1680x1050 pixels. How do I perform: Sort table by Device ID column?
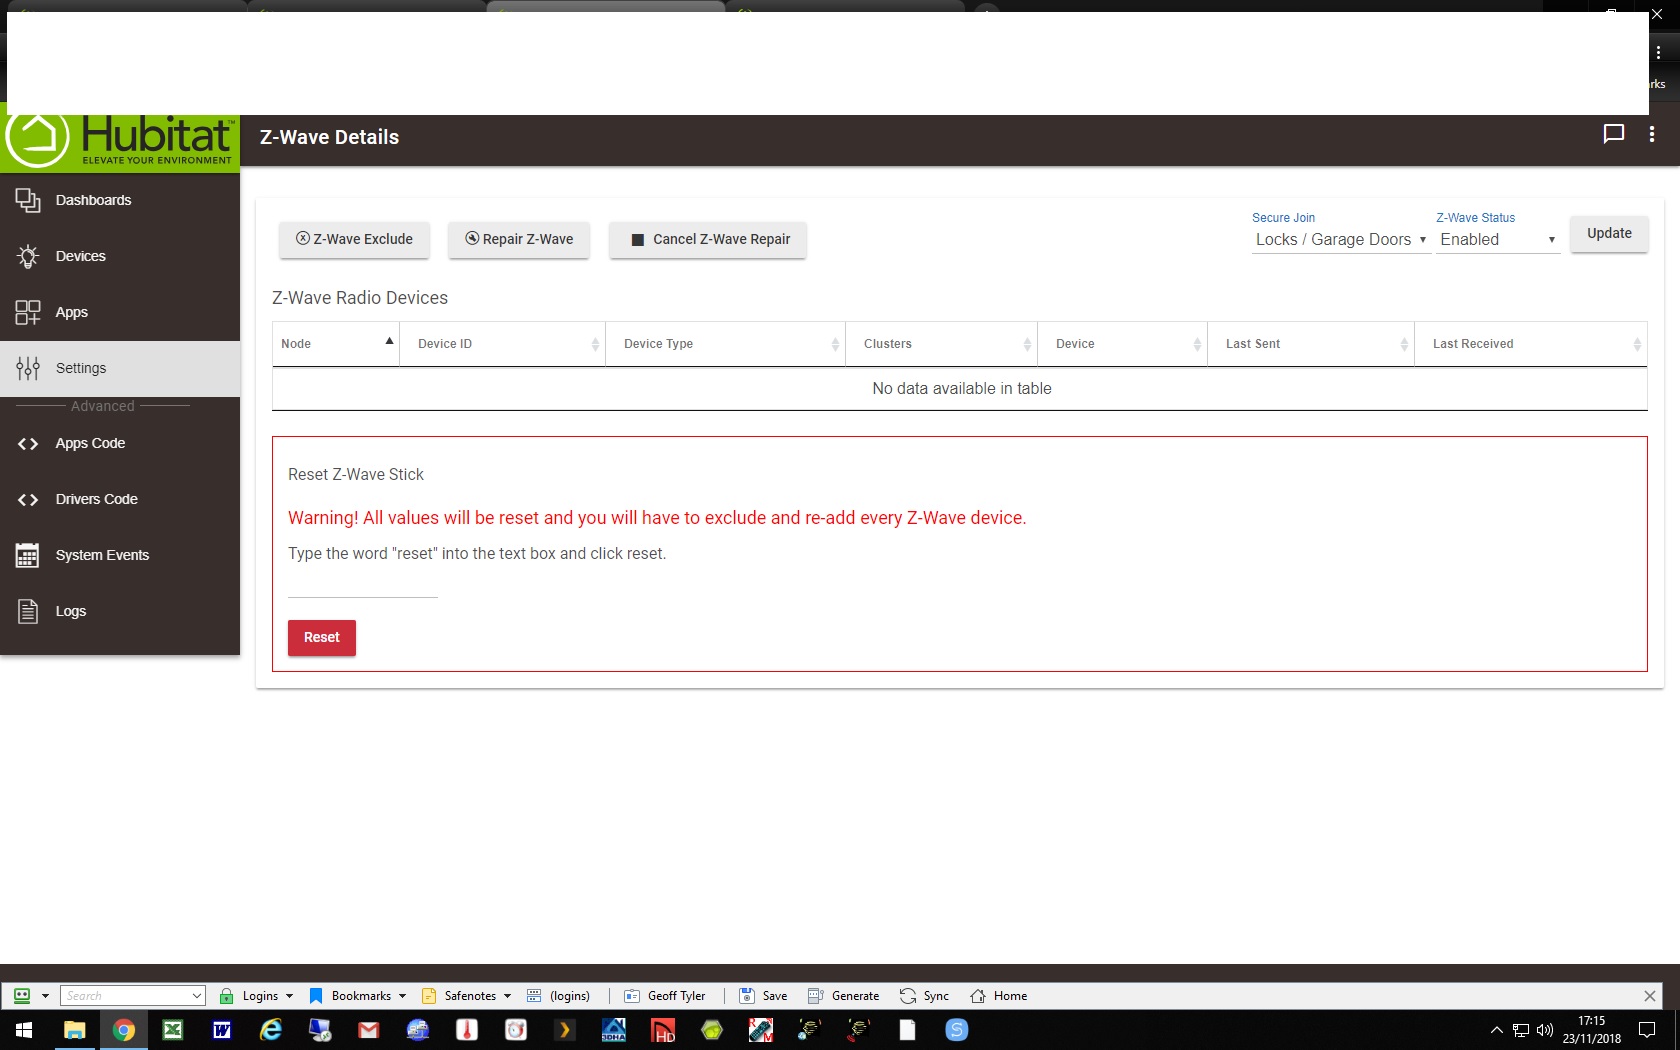click(x=503, y=344)
